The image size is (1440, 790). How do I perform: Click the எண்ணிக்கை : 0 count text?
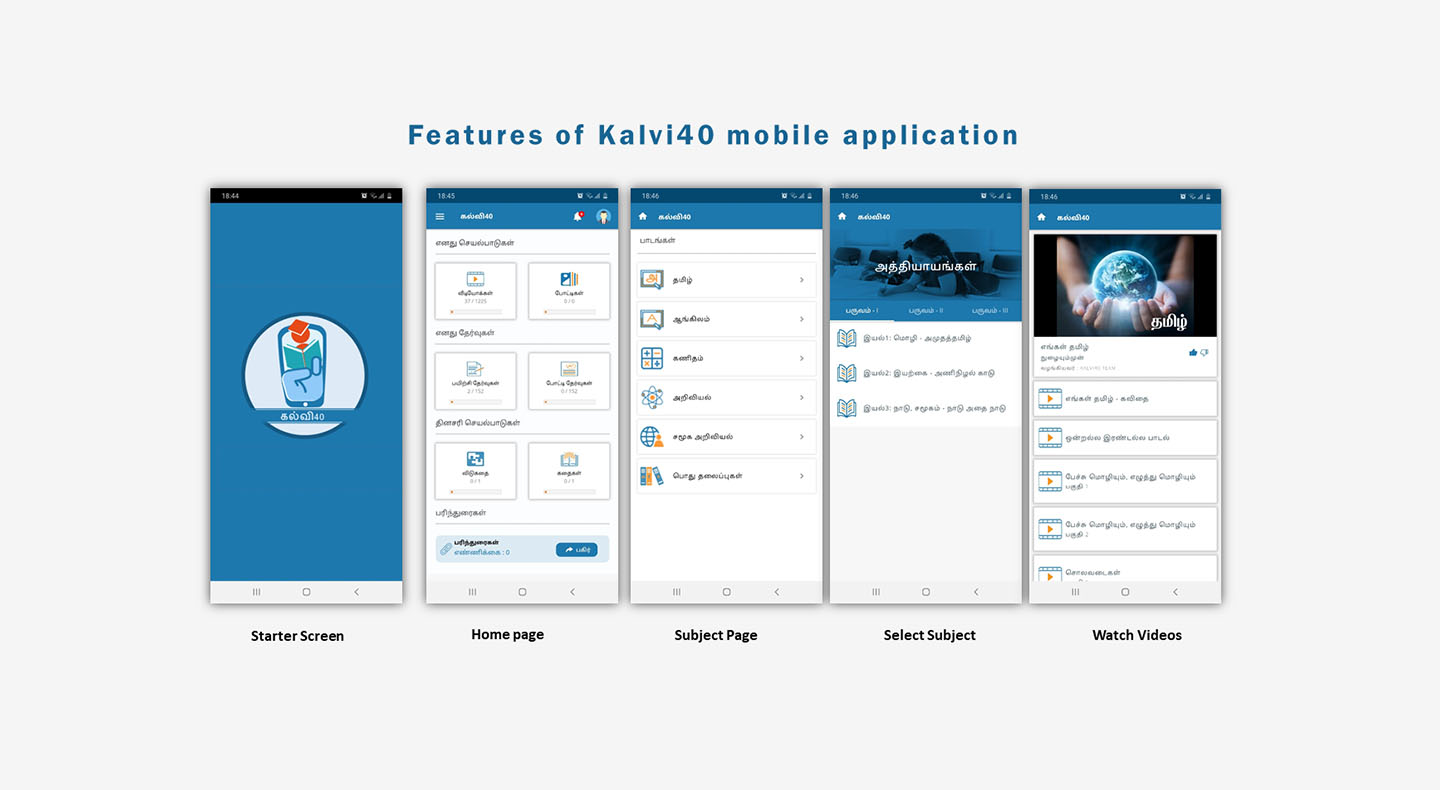pos(482,552)
